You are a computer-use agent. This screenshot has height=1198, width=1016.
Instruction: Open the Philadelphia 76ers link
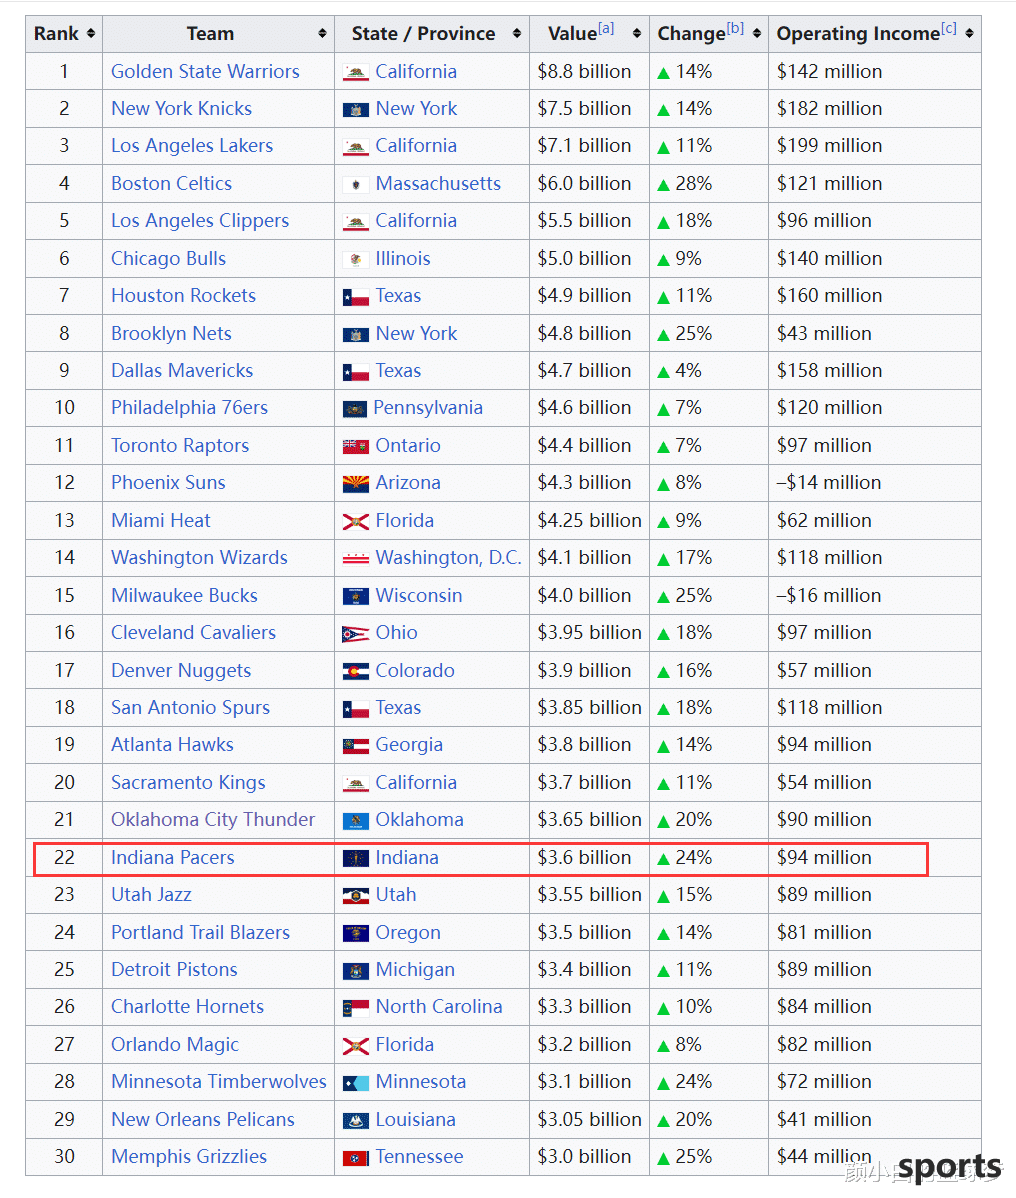click(189, 409)
